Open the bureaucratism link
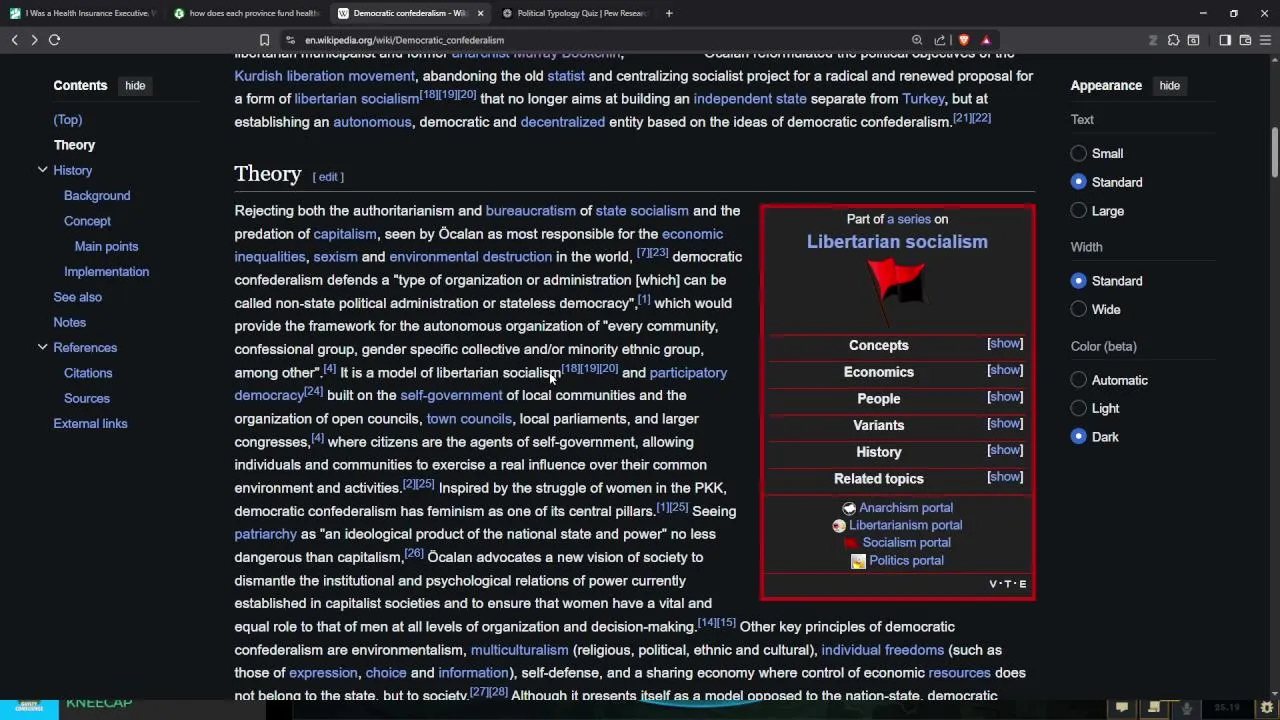1280x720 pixels. pos(530,211)
